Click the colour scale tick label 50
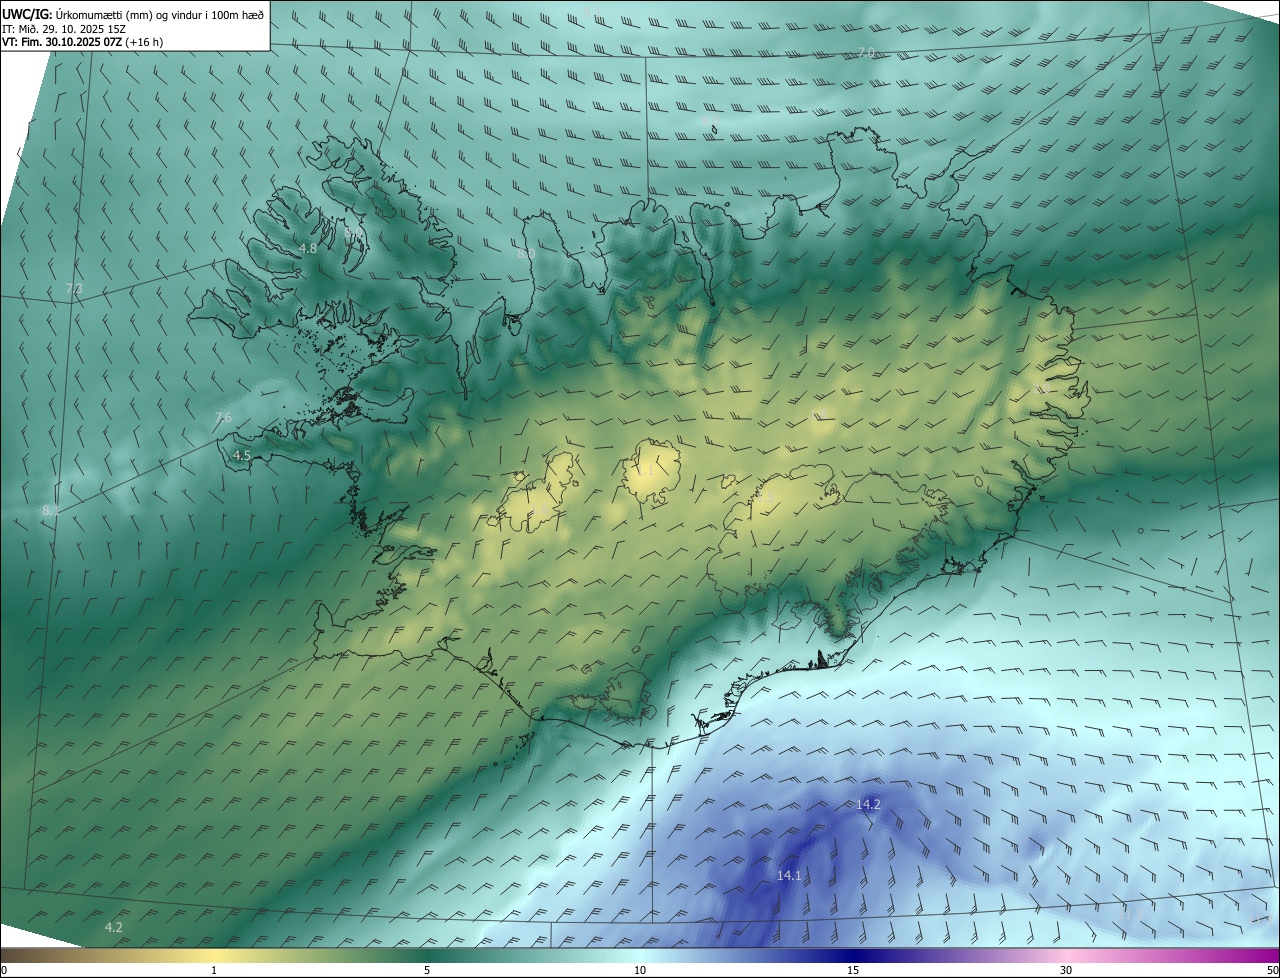This screenshot has width=1280, height=978. pyautogui.click(x=1271, y=970)
